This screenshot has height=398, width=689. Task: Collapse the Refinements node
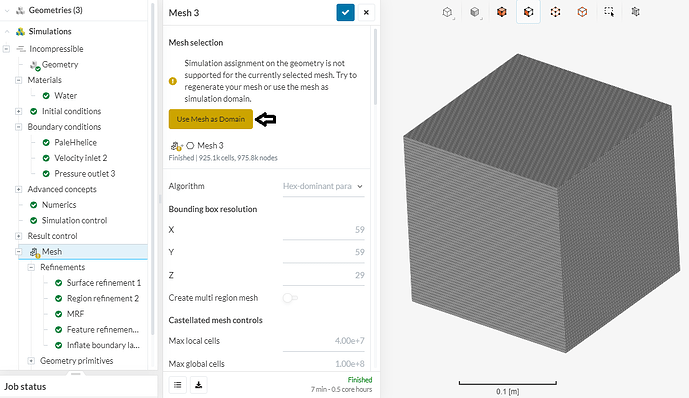point(31,267)
